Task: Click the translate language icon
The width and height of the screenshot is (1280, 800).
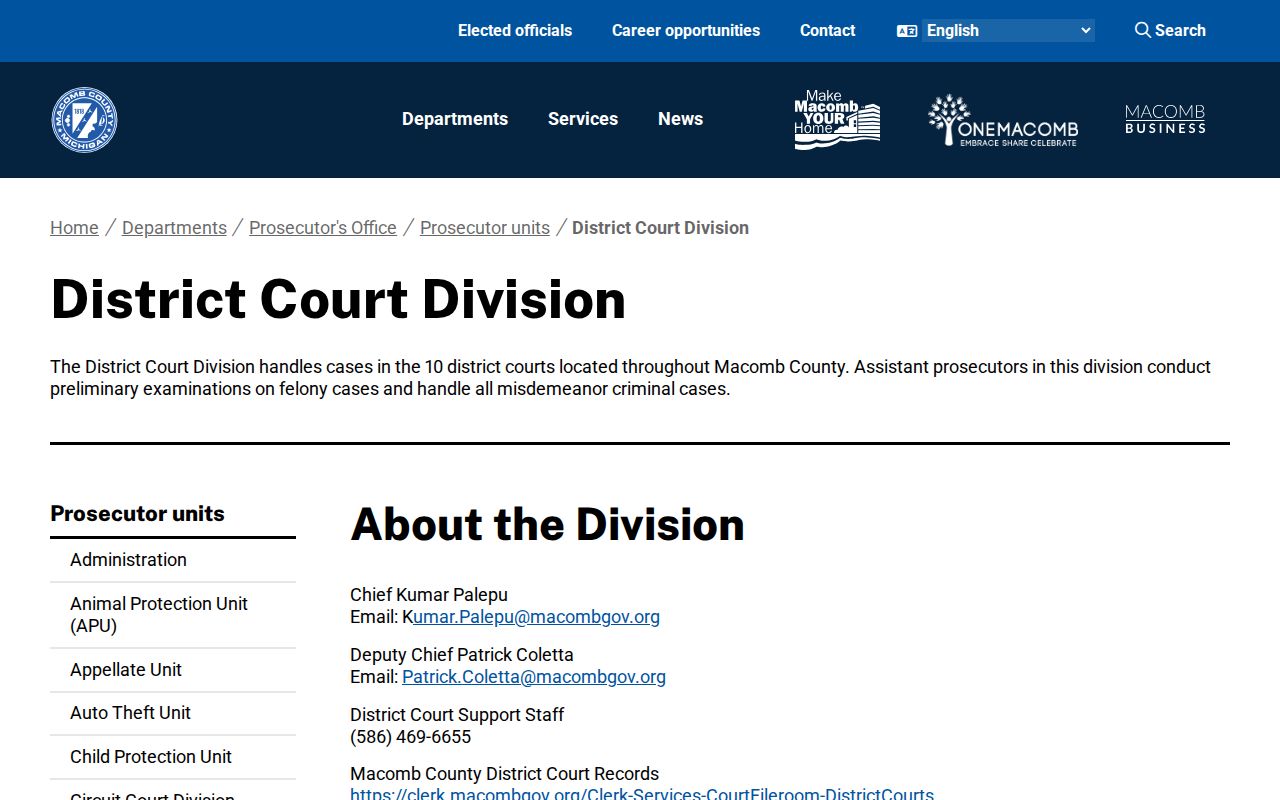Action: [x=907, y=31]
